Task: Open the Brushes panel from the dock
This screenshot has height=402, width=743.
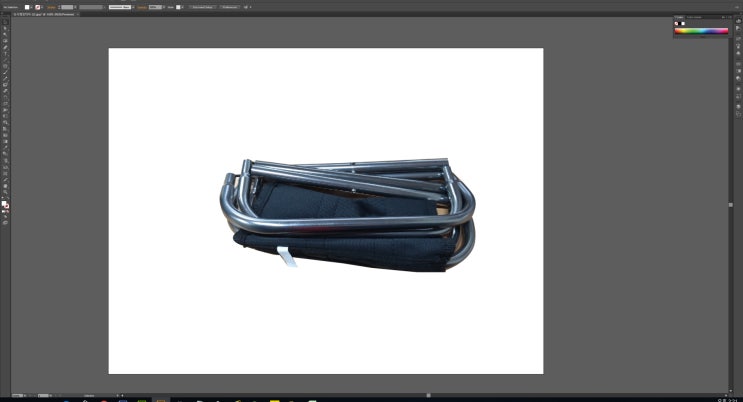Action: pos(738,46)
